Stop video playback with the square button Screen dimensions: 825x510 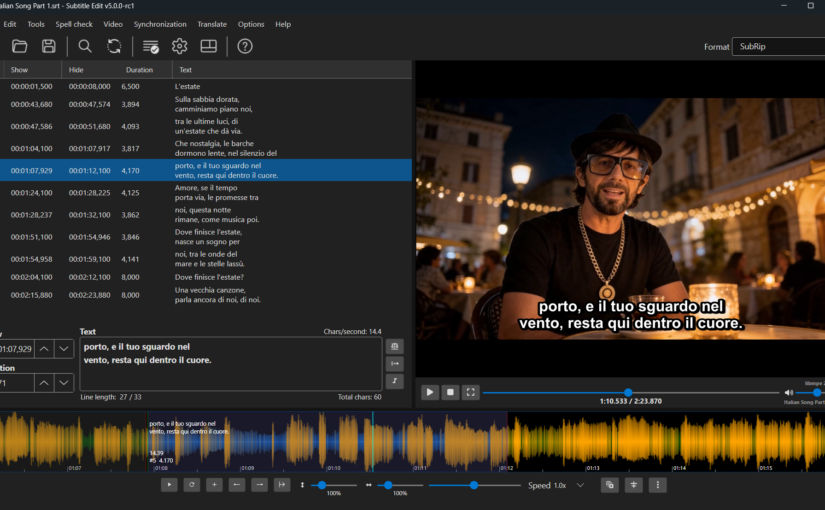tap(450, 392)
